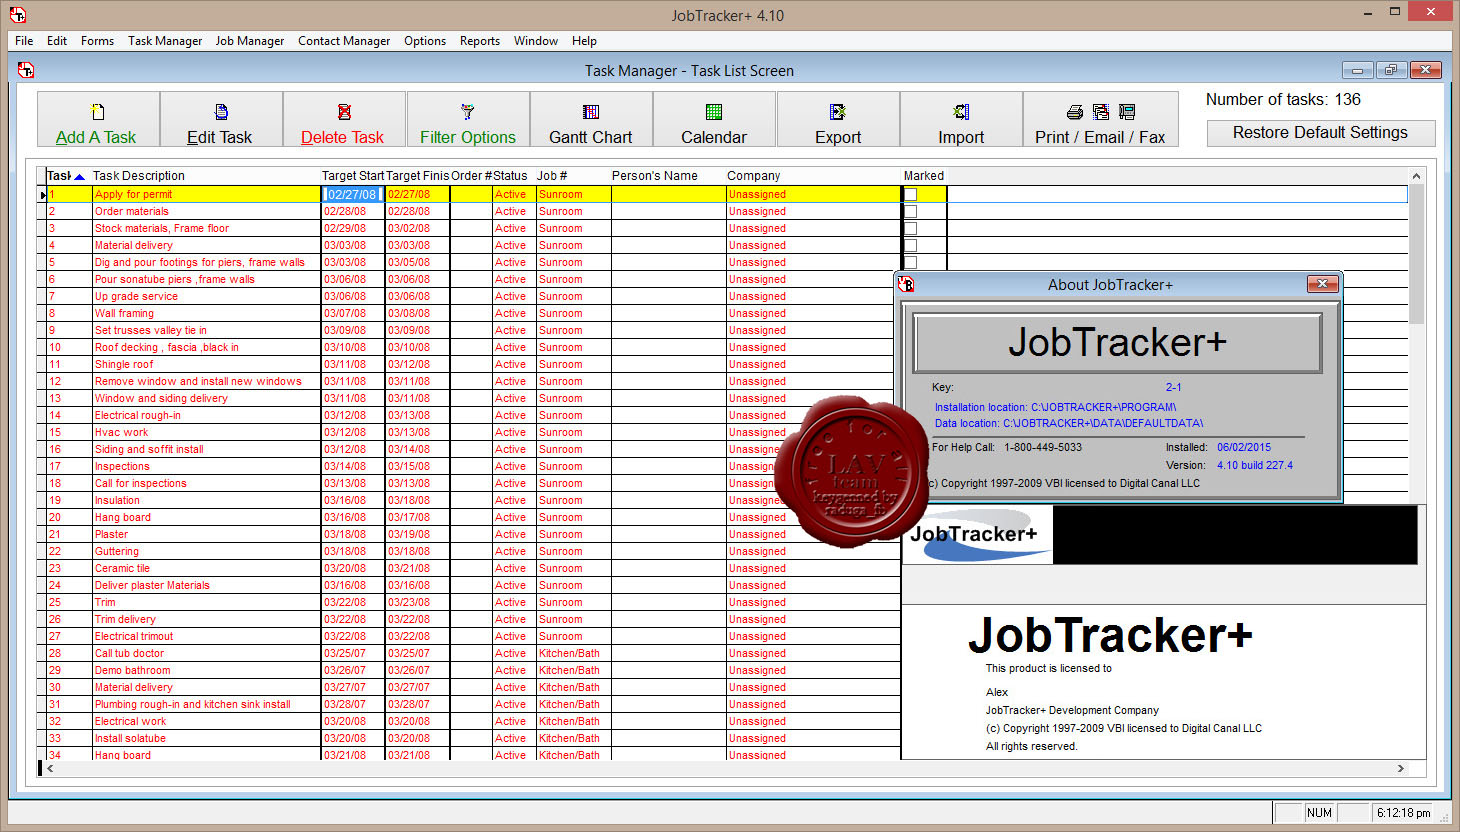Open the Window menu
Image resolution: width=1460 pixels, height=832 pixels.
[x=536, y=41]
